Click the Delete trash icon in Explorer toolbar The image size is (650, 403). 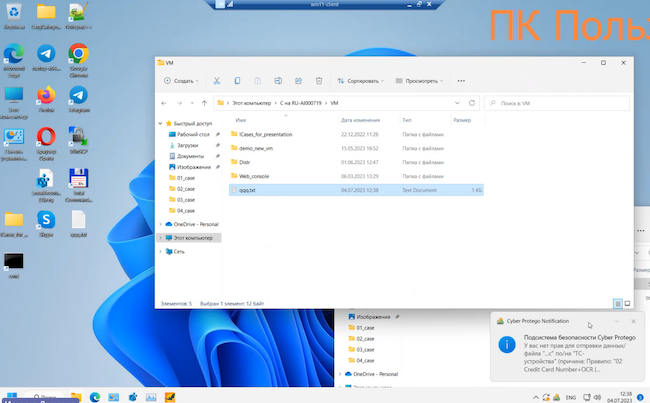point(319,81)
